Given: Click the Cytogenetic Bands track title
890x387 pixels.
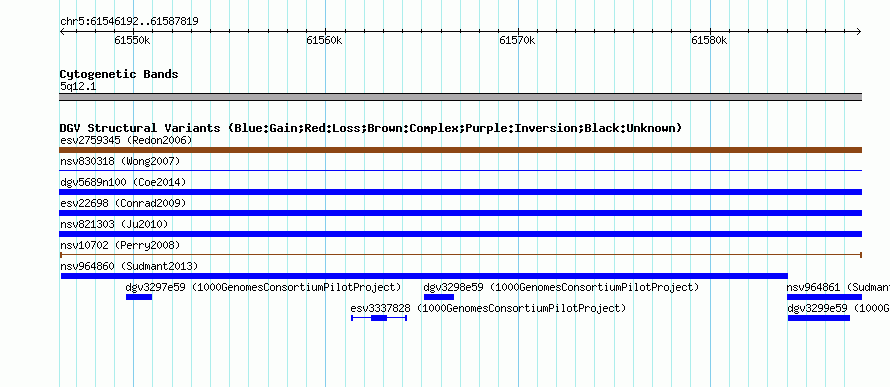Looking at the screenshot, I should point(119,74).
